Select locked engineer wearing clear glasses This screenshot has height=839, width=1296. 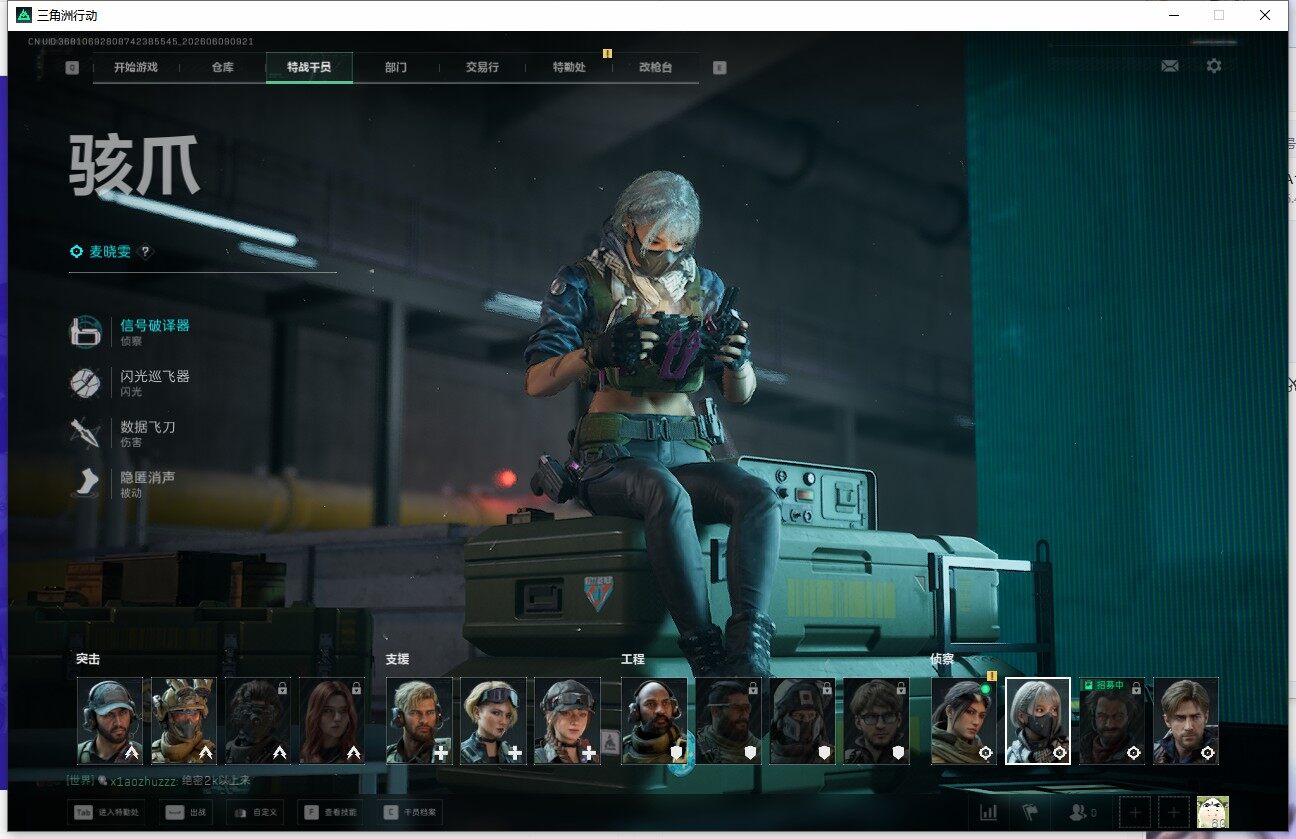coord(876,721)
